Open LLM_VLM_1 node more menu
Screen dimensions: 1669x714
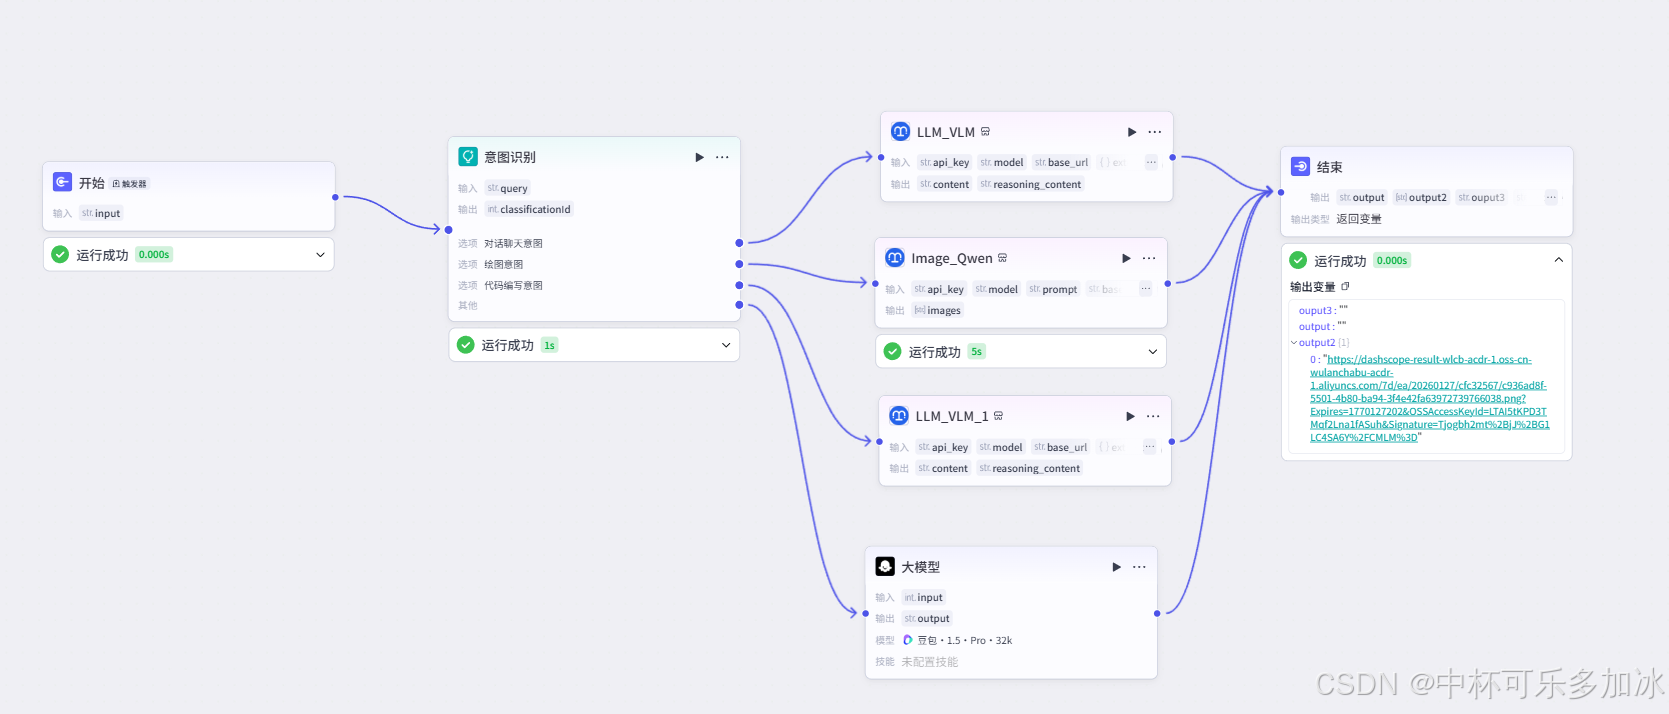pos(1153,416)
